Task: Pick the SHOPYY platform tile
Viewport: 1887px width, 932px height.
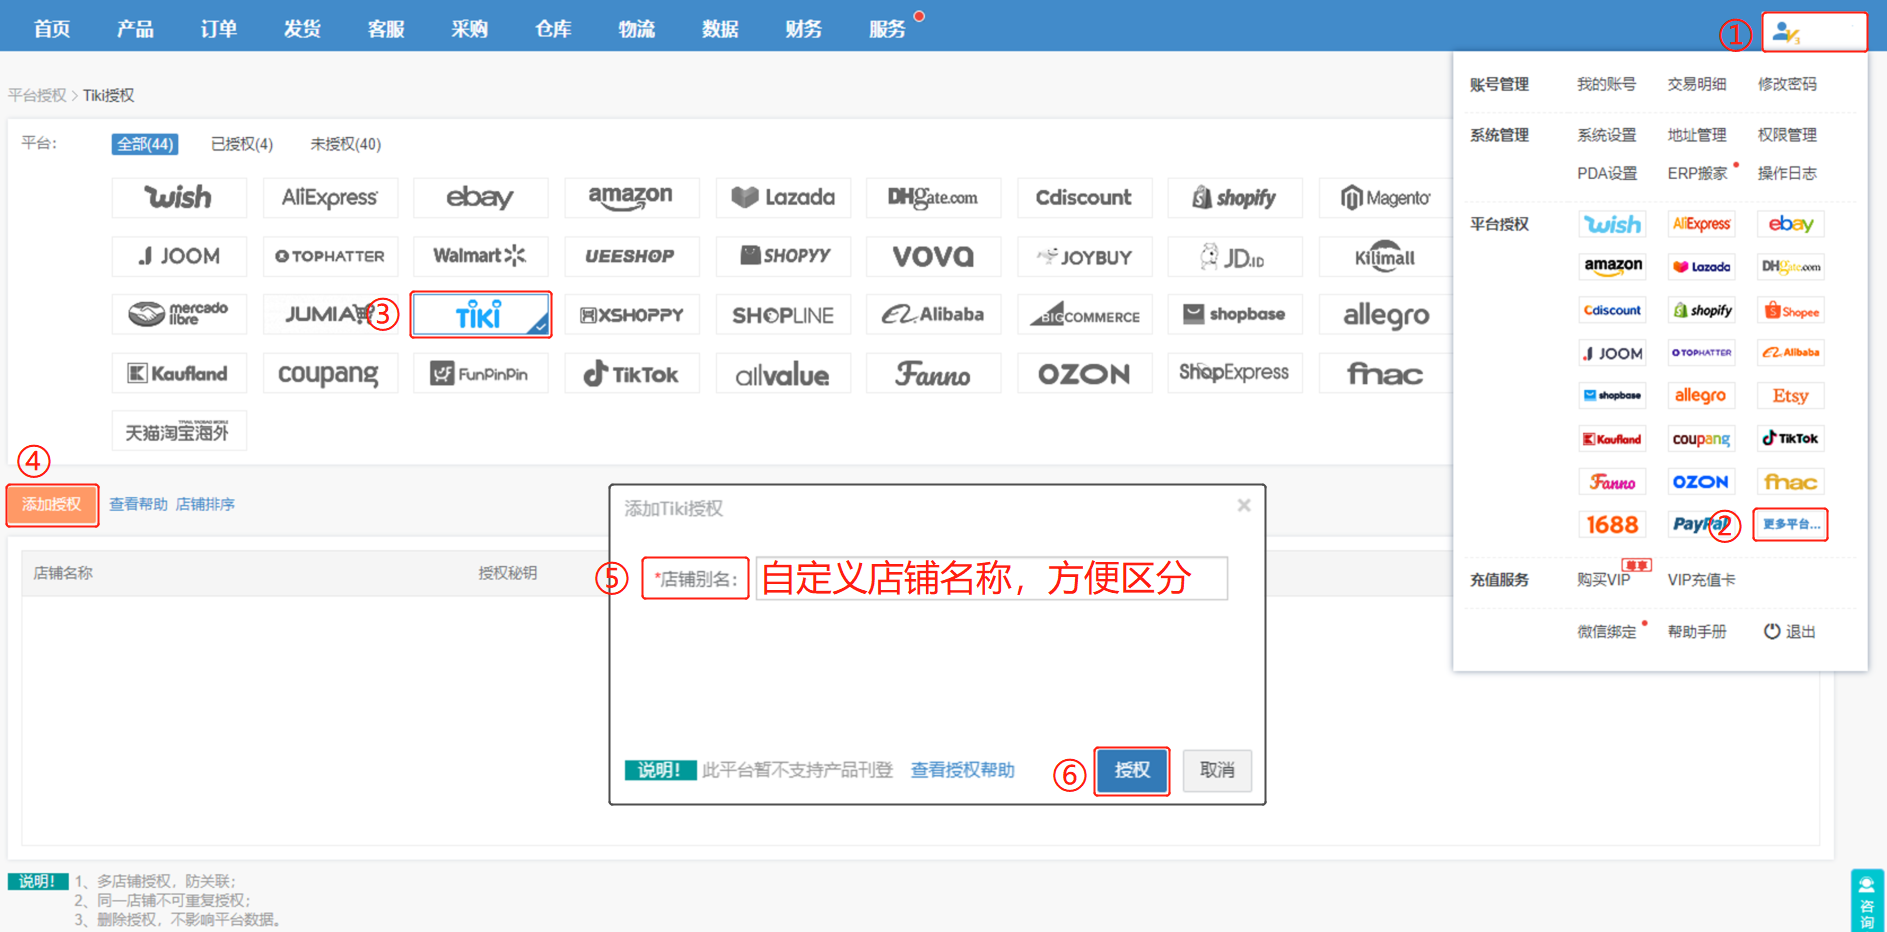Action: pyautogui.click(x=783, y=256)
